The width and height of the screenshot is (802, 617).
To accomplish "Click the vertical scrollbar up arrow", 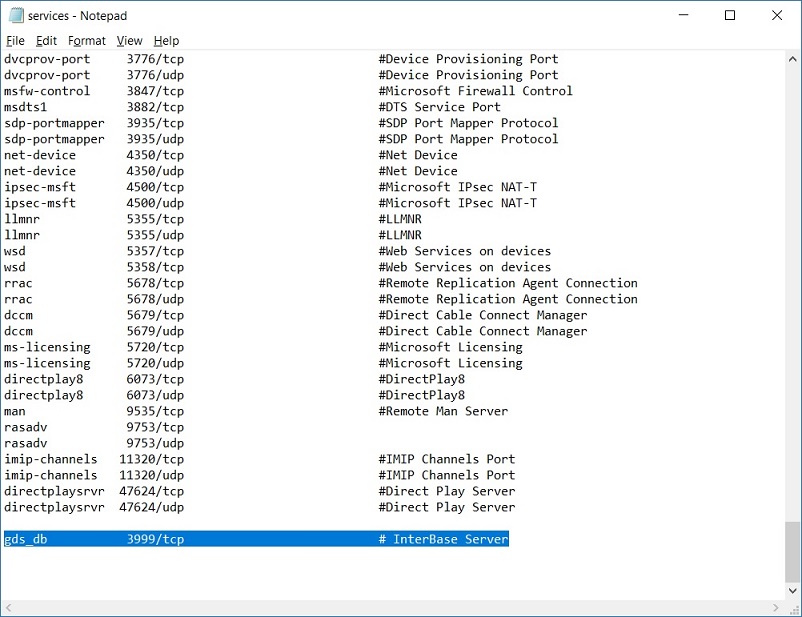I will point(792,59).
